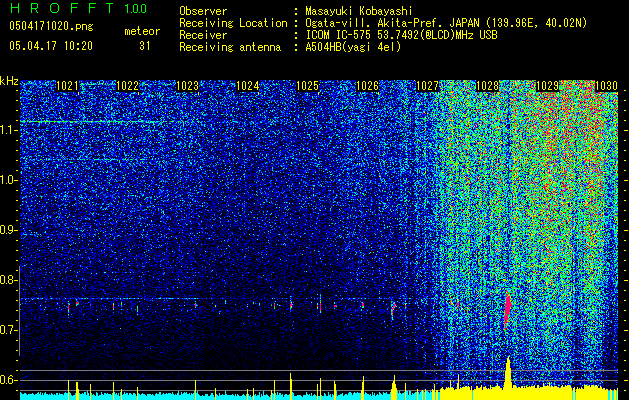This screenshot has width=629, height=400.
Task: Click the 1.1 frequency axis label
Action: [x=8, y=130]
